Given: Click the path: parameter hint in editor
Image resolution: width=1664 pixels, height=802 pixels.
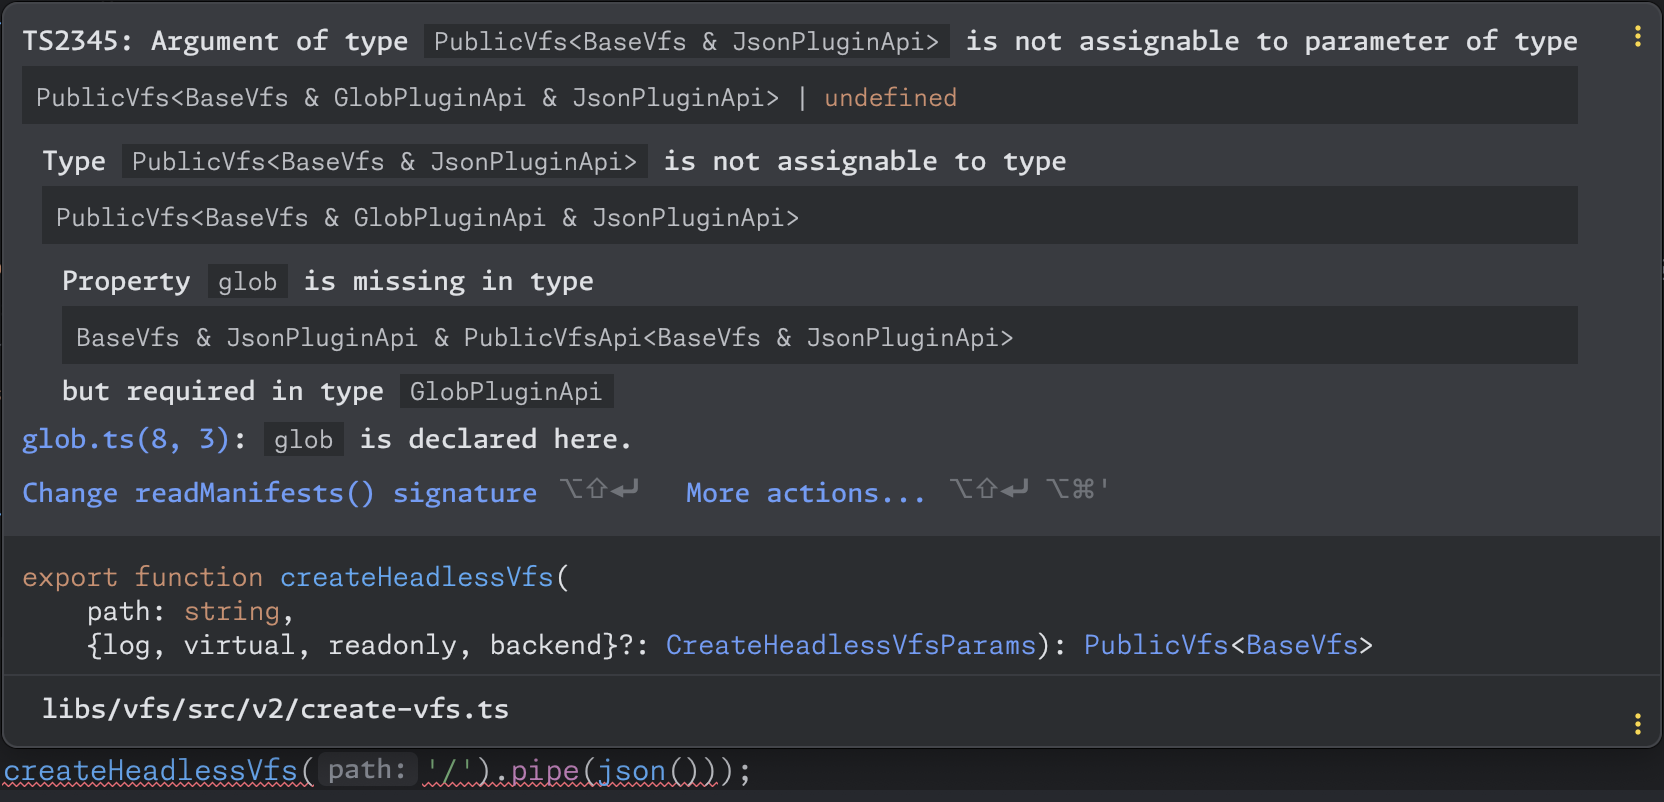Looking at the screenshot, I should (x=367, y=770).
